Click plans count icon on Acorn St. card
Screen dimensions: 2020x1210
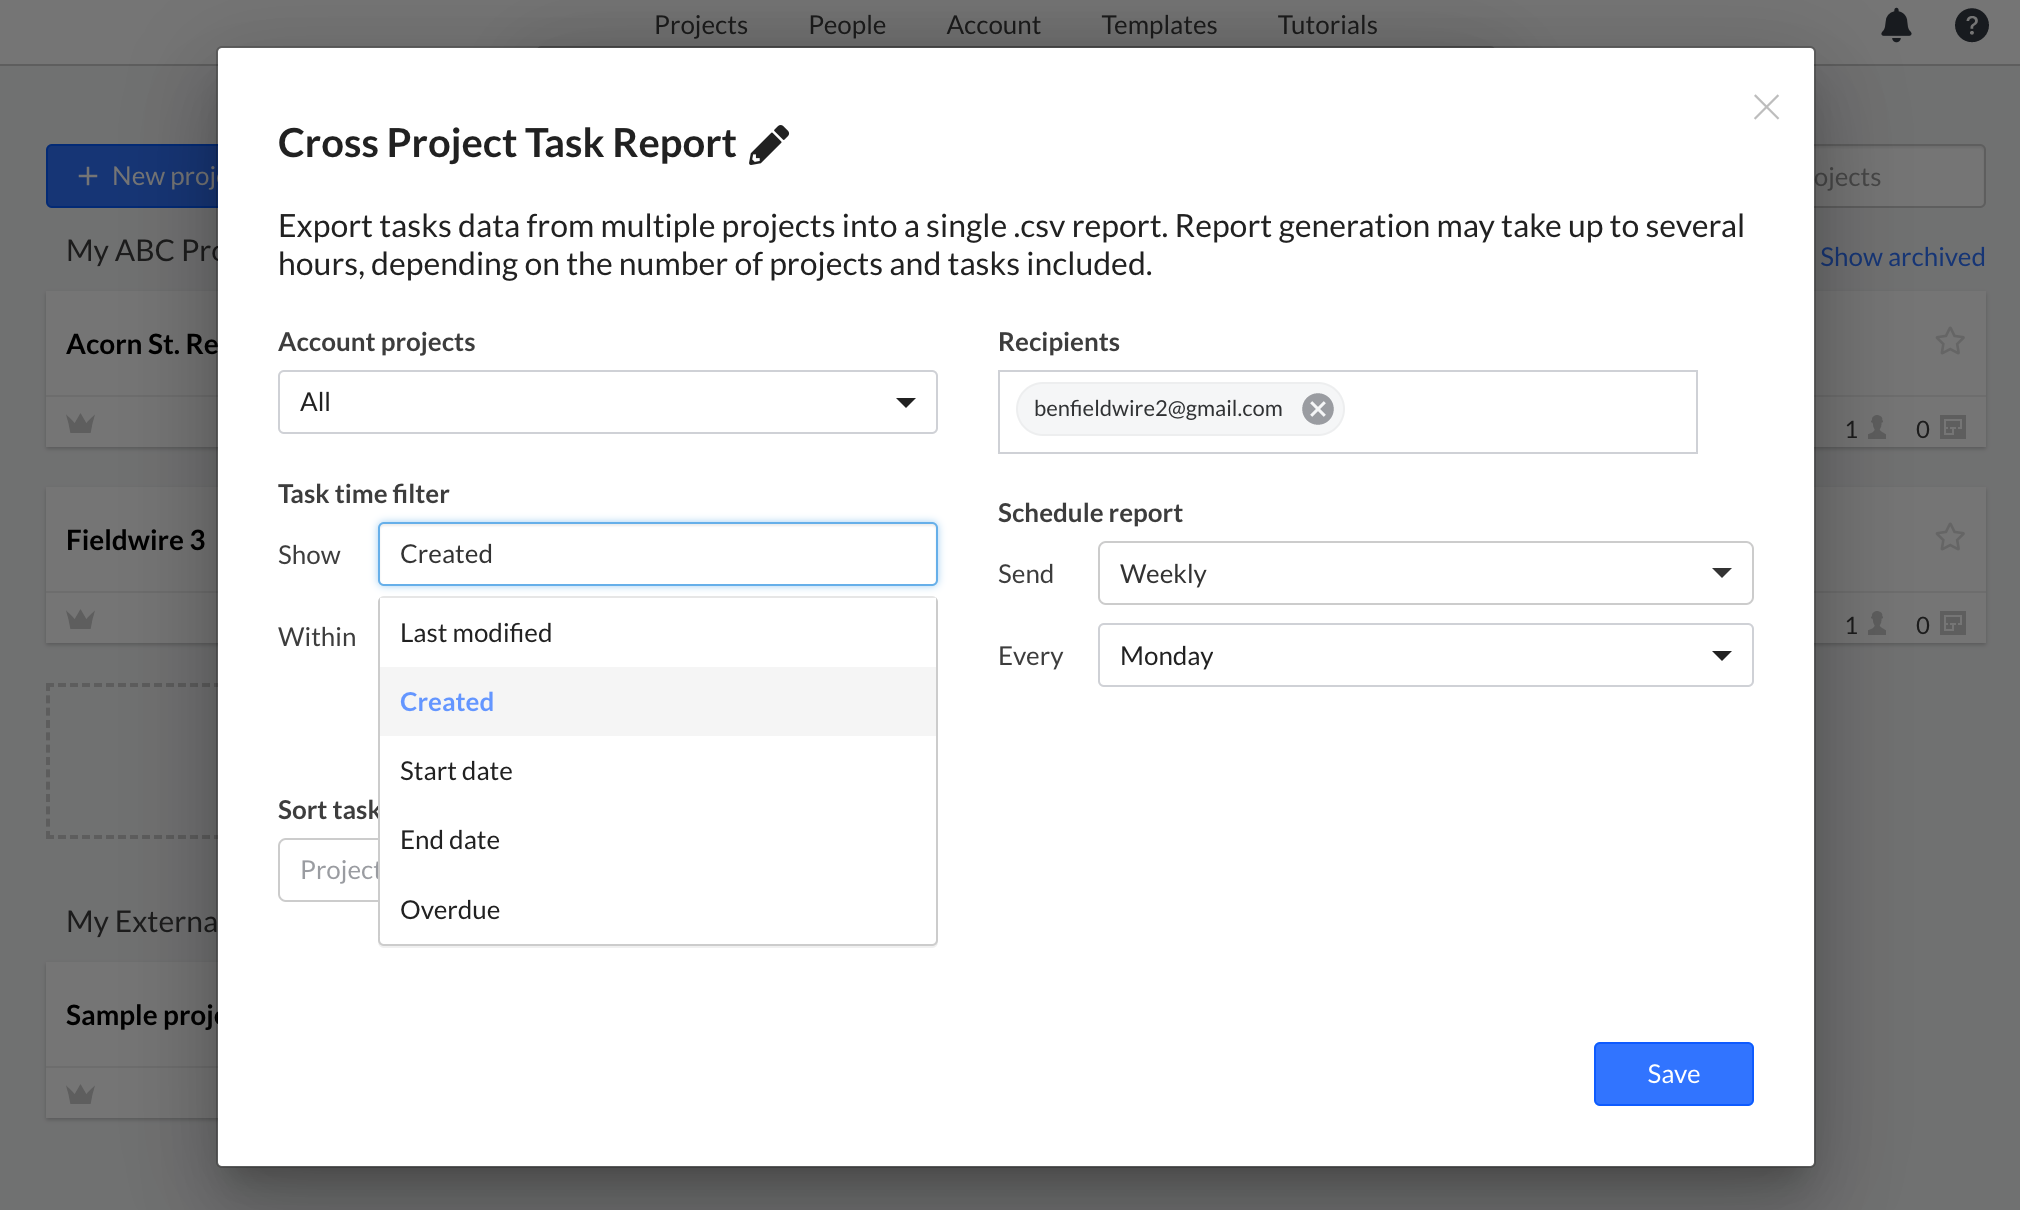click(1952, 428)
